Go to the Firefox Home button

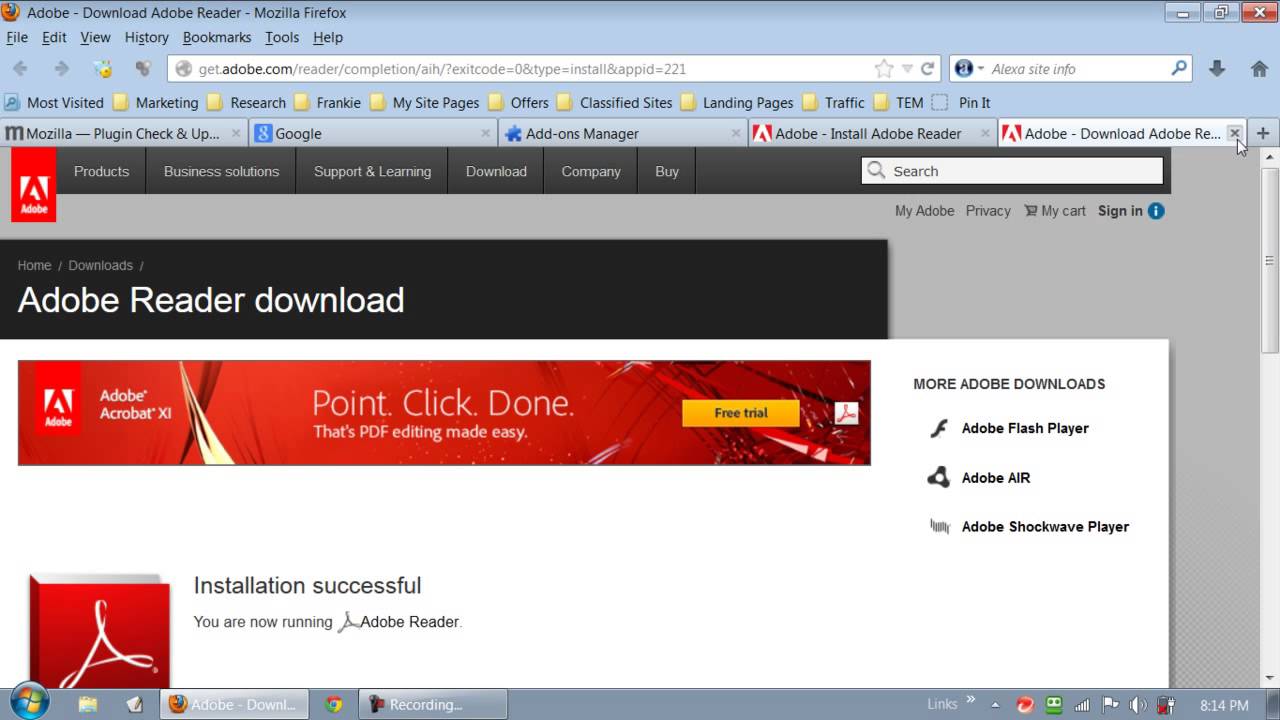[x=1260, y=69]
